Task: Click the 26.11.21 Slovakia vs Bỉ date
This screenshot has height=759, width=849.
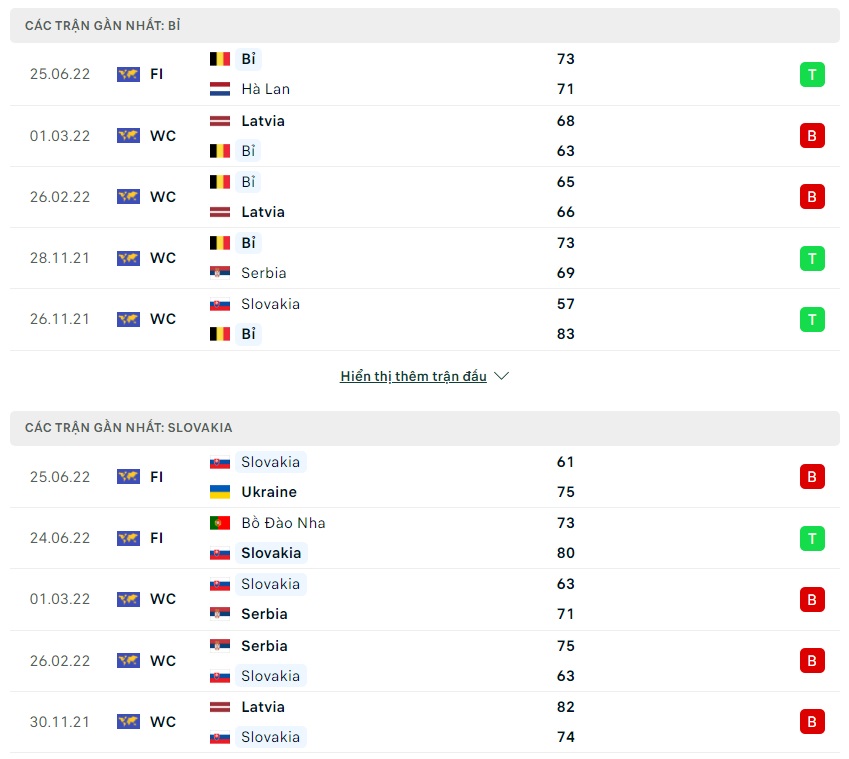Action: click(60, 319)
